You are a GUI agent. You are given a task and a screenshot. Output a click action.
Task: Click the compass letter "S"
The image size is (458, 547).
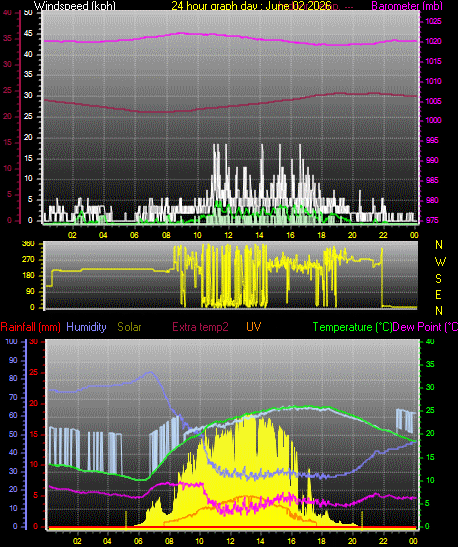click(439, 279)
